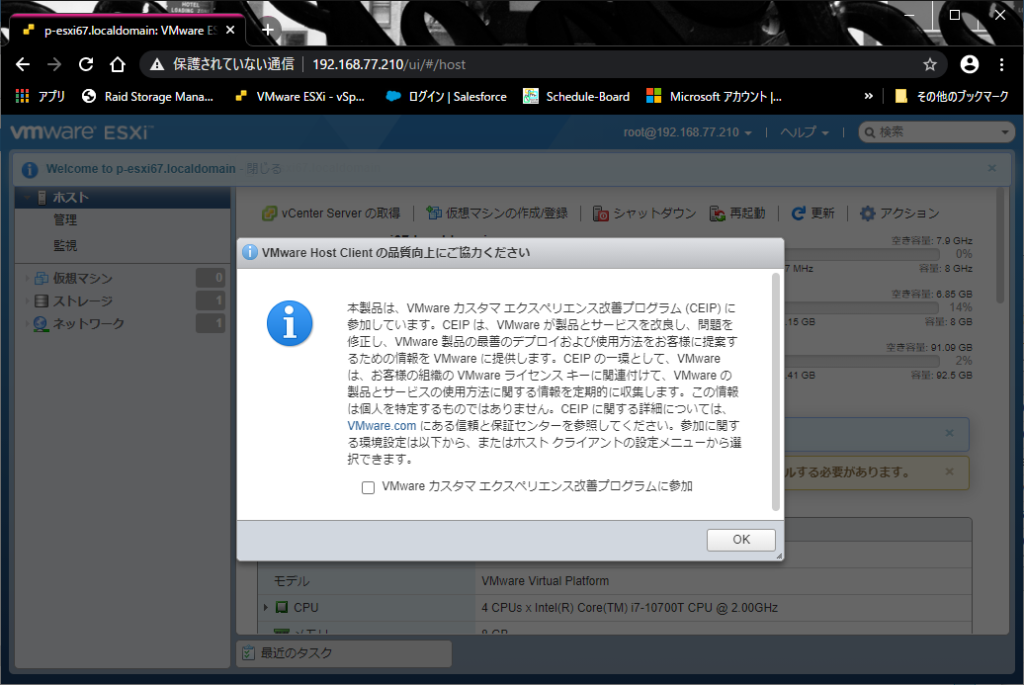Open the Chrome three-dot menu

[x=1001, y=64]
